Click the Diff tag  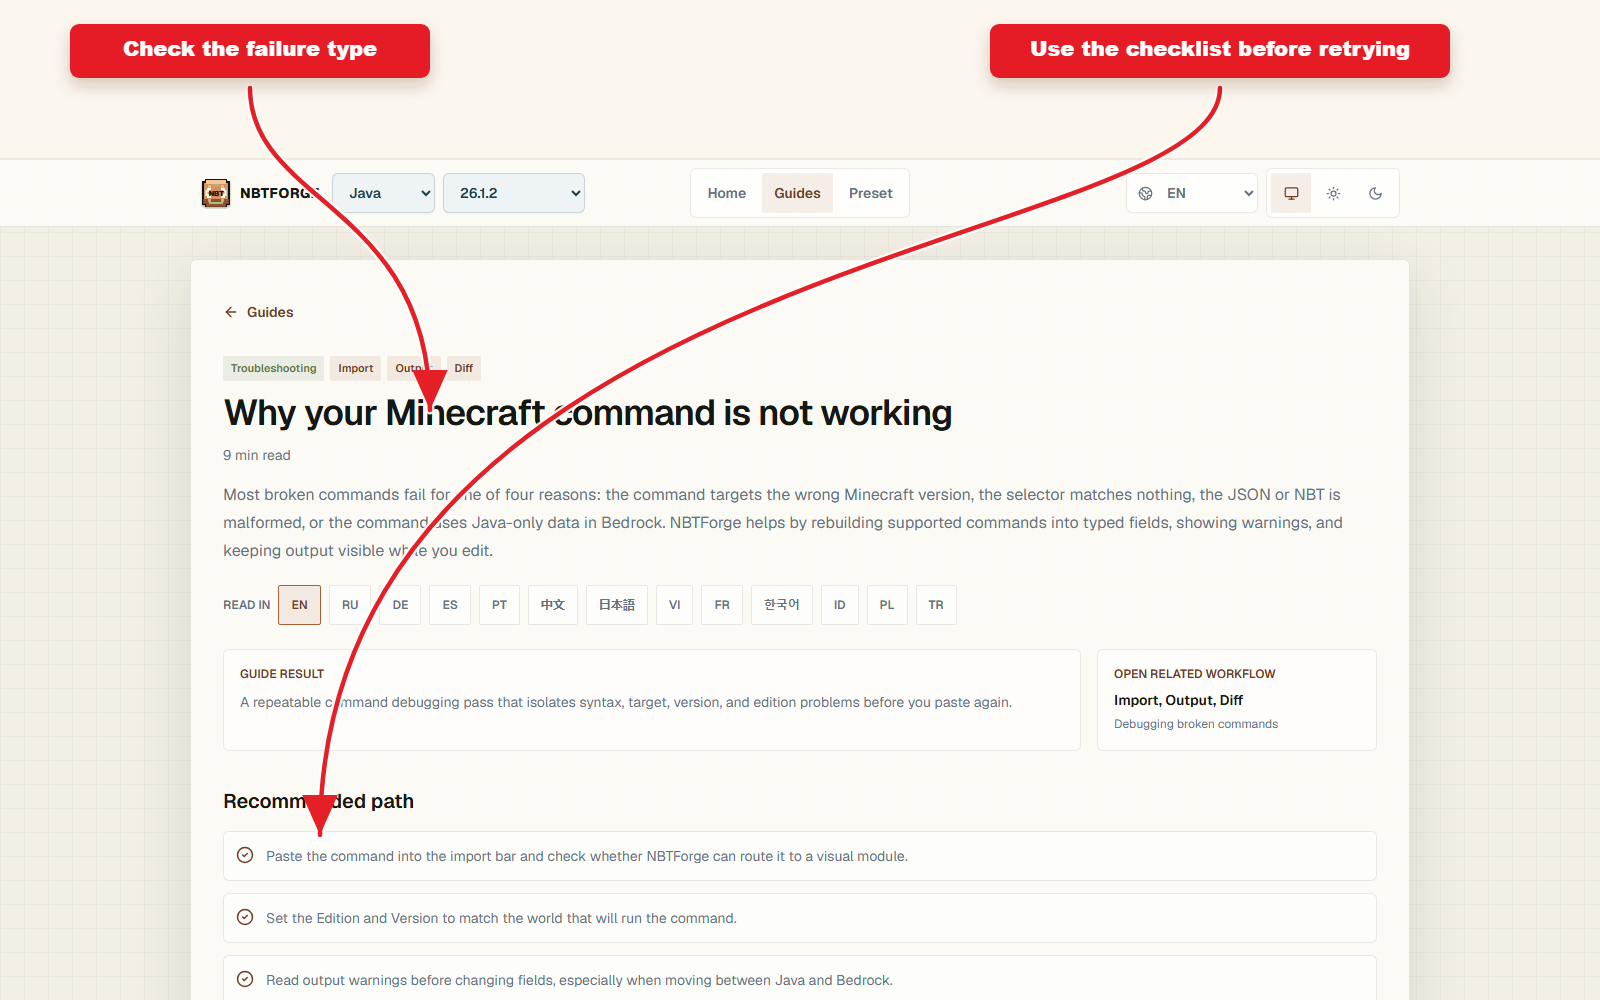[464, 368]
